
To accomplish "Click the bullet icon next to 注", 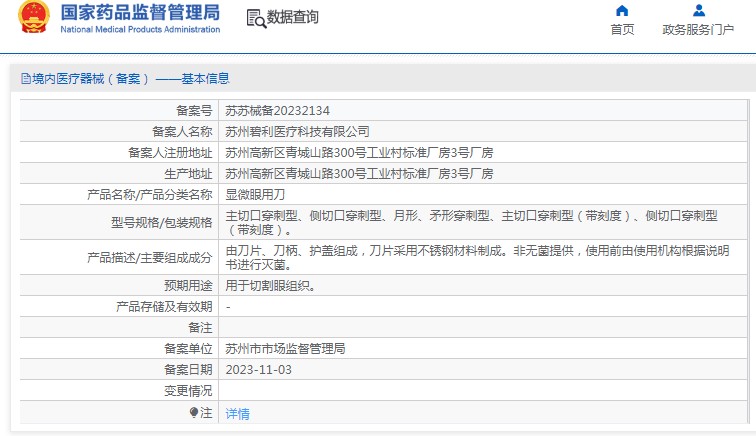I will tap(194, 412).
